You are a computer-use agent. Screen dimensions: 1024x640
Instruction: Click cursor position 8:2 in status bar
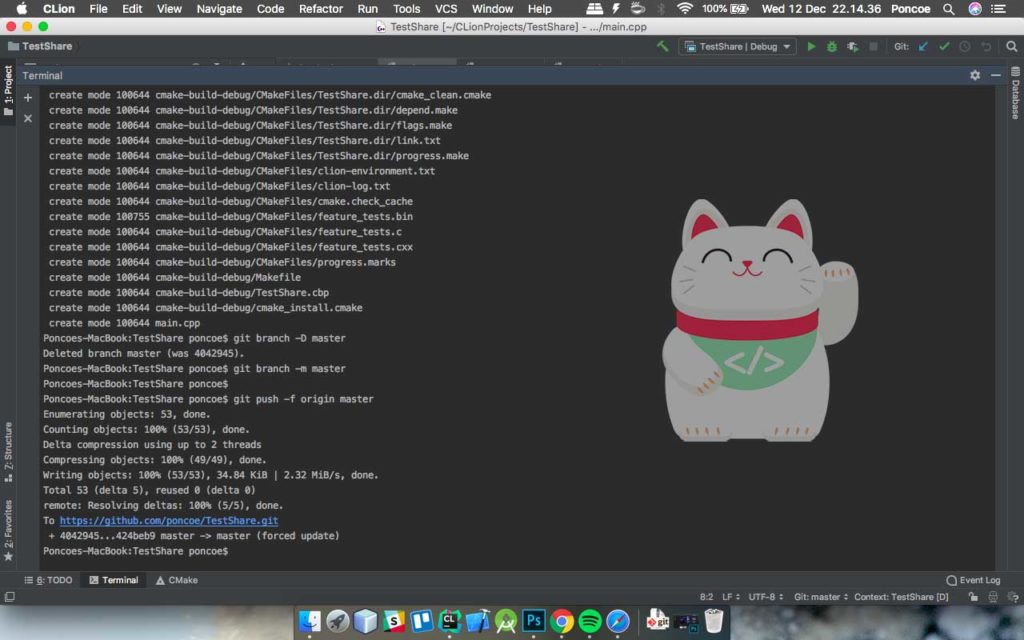[706, 597]
